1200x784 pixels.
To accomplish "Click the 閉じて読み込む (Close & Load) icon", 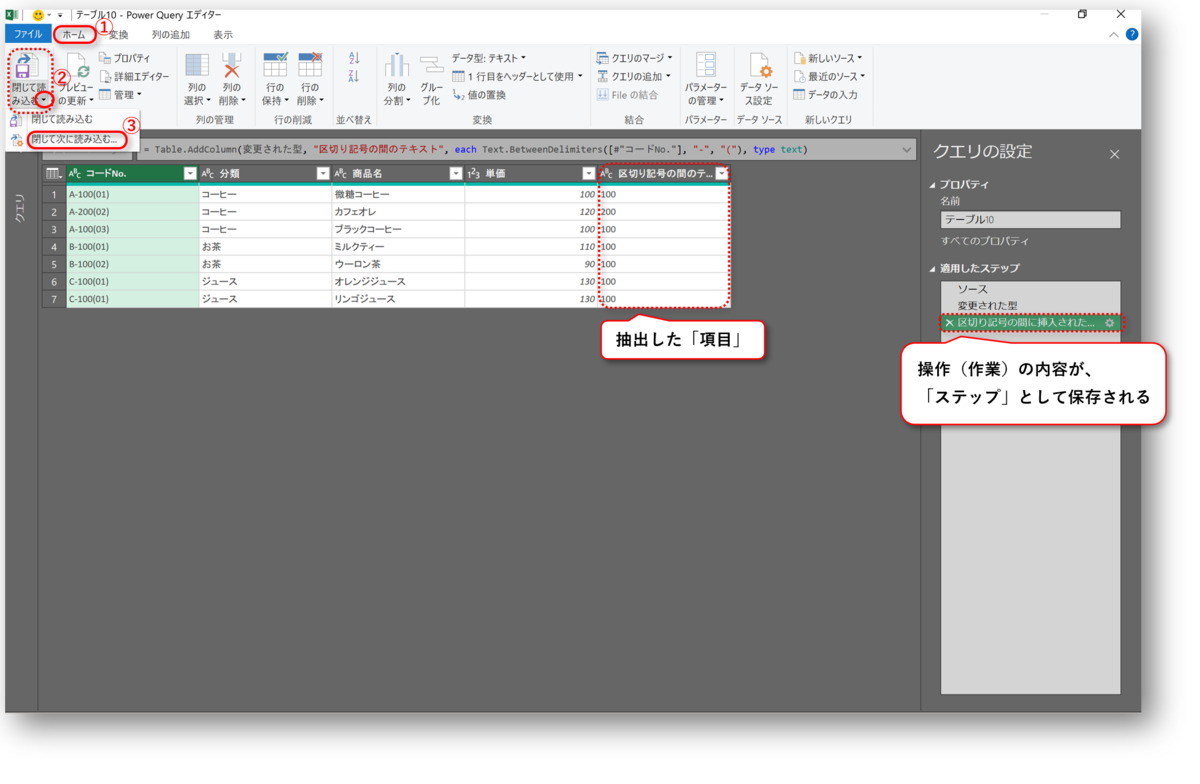I will (x=27, y=68).
